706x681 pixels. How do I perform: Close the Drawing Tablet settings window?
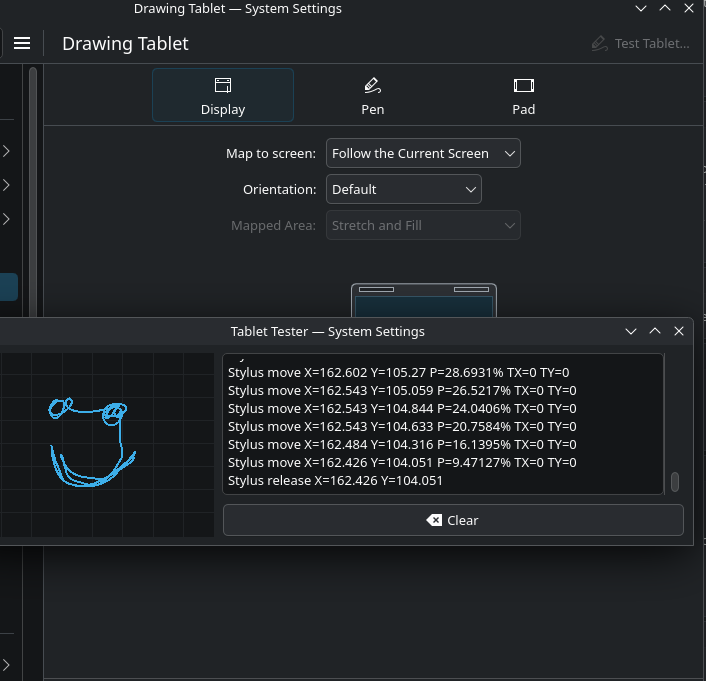point(689,9)
